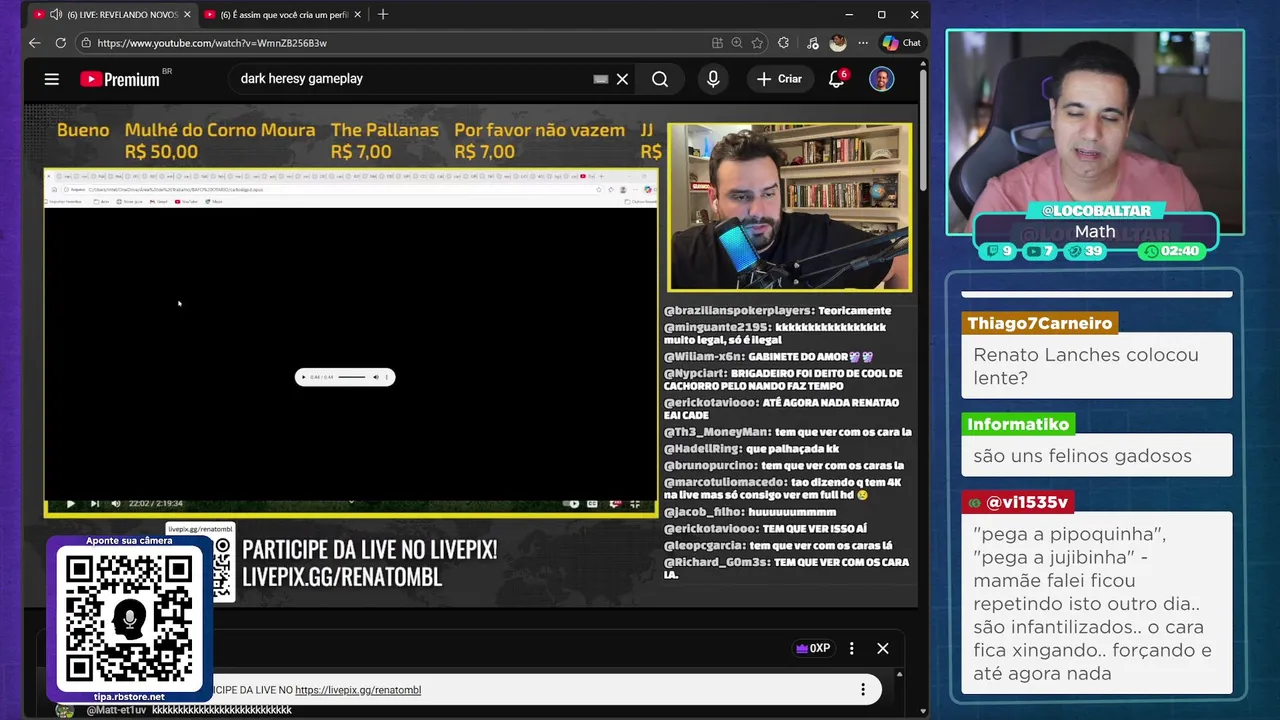Click the @LOCOBALTAR webcam label
The height and width of the screenshot is (720, 1280).
(x=1096, y=210)
